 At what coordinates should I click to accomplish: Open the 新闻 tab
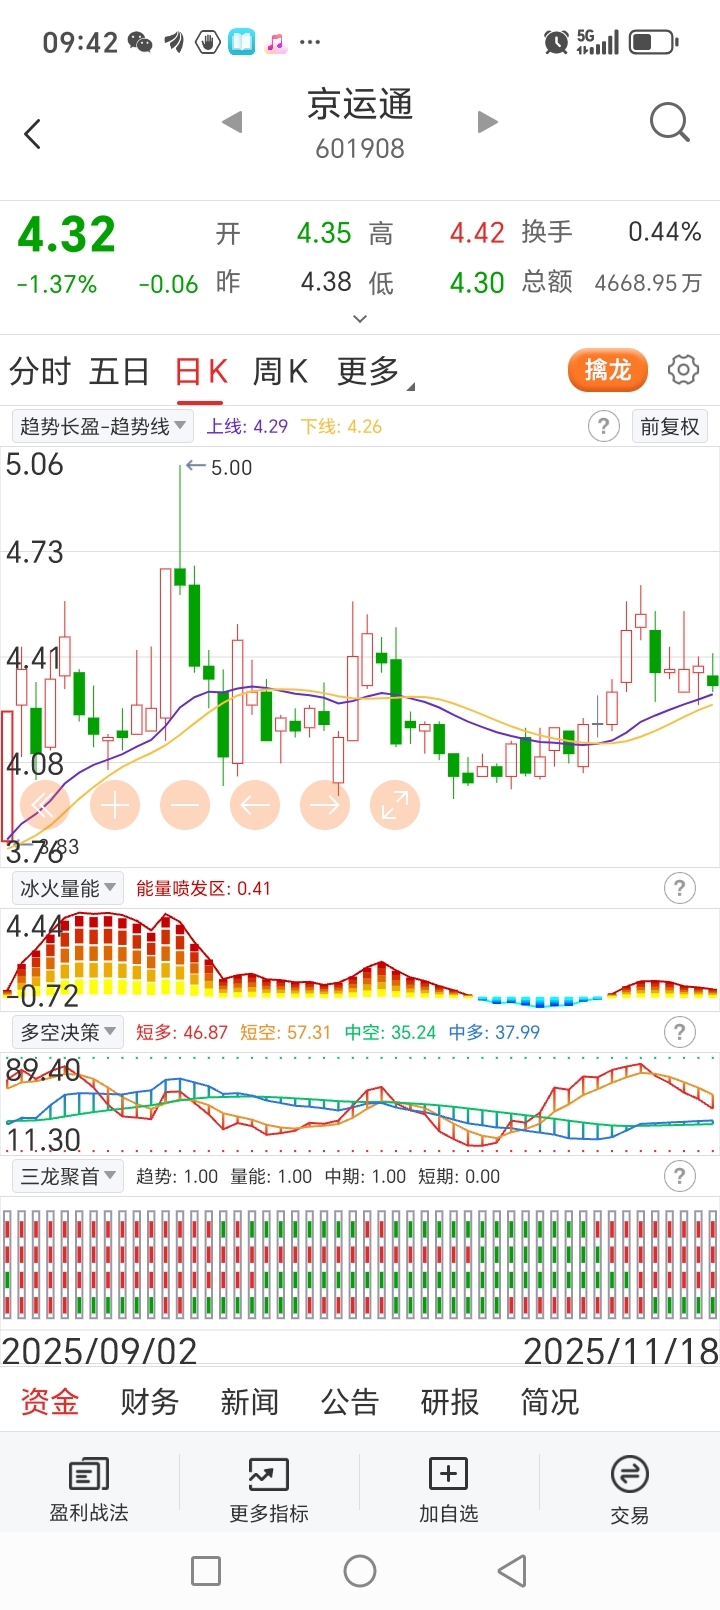point(250,1402)
